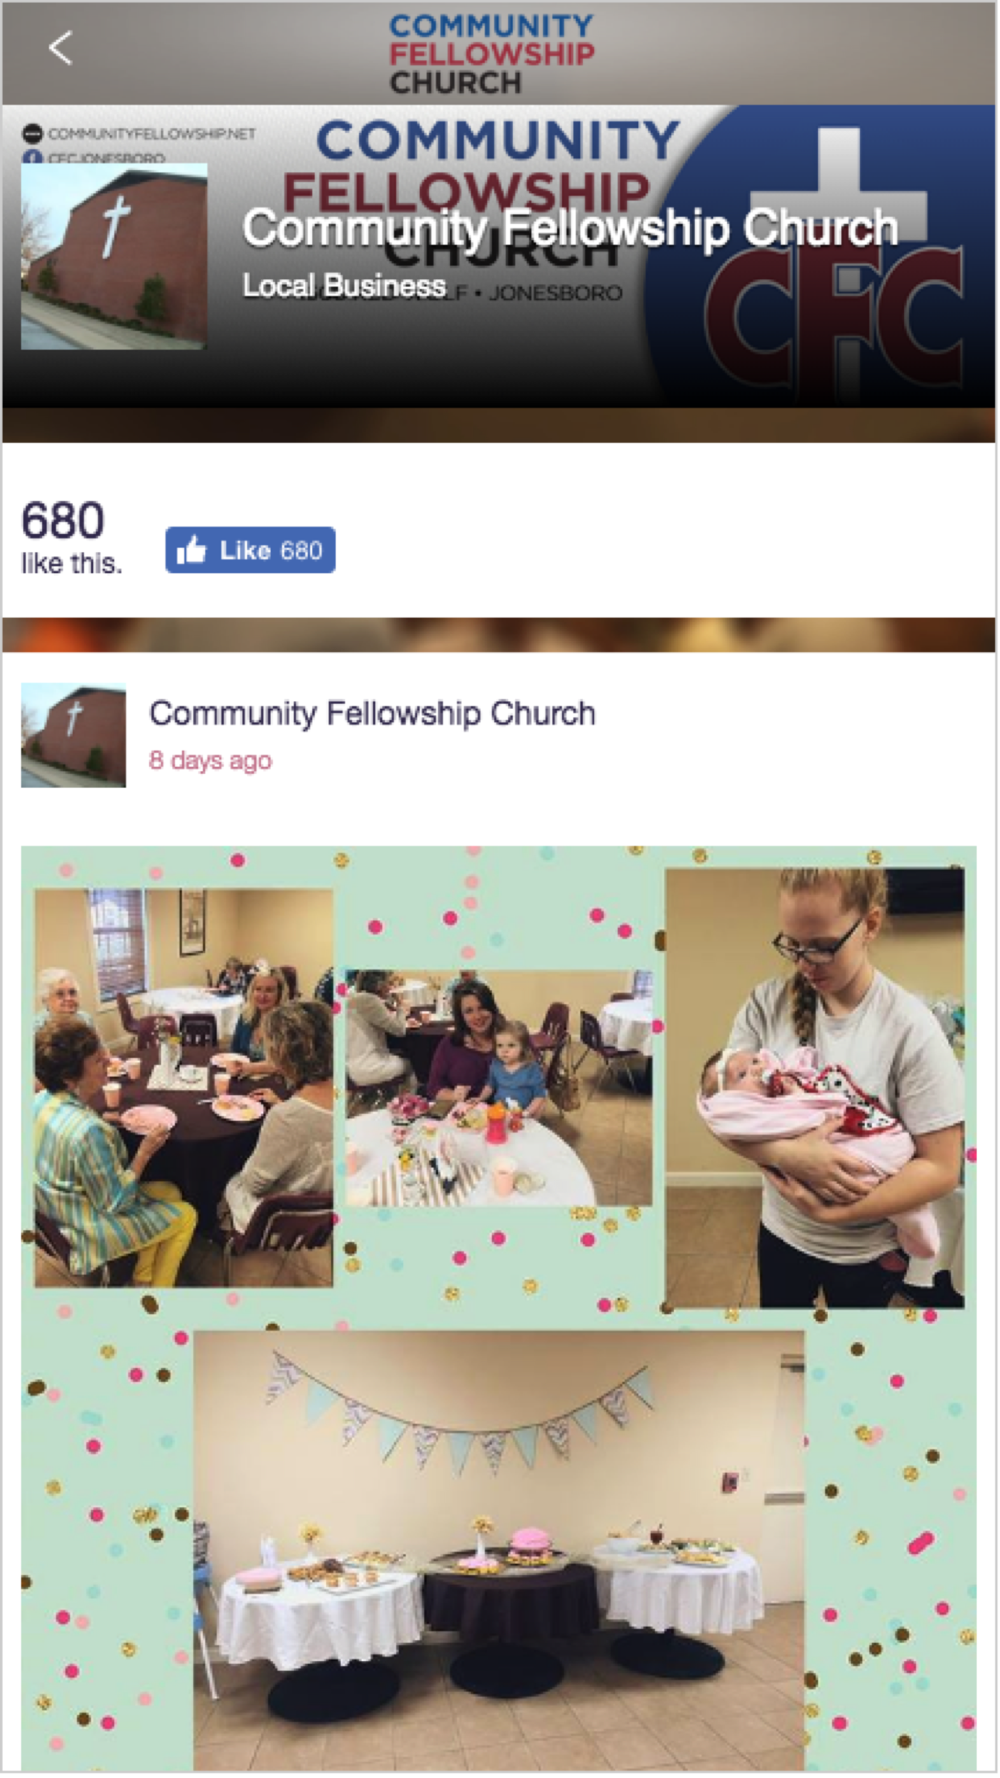The height and width of the screenshot is (1778, 1000).
Task: Click the 680 like count number
Action: point(63,521)
